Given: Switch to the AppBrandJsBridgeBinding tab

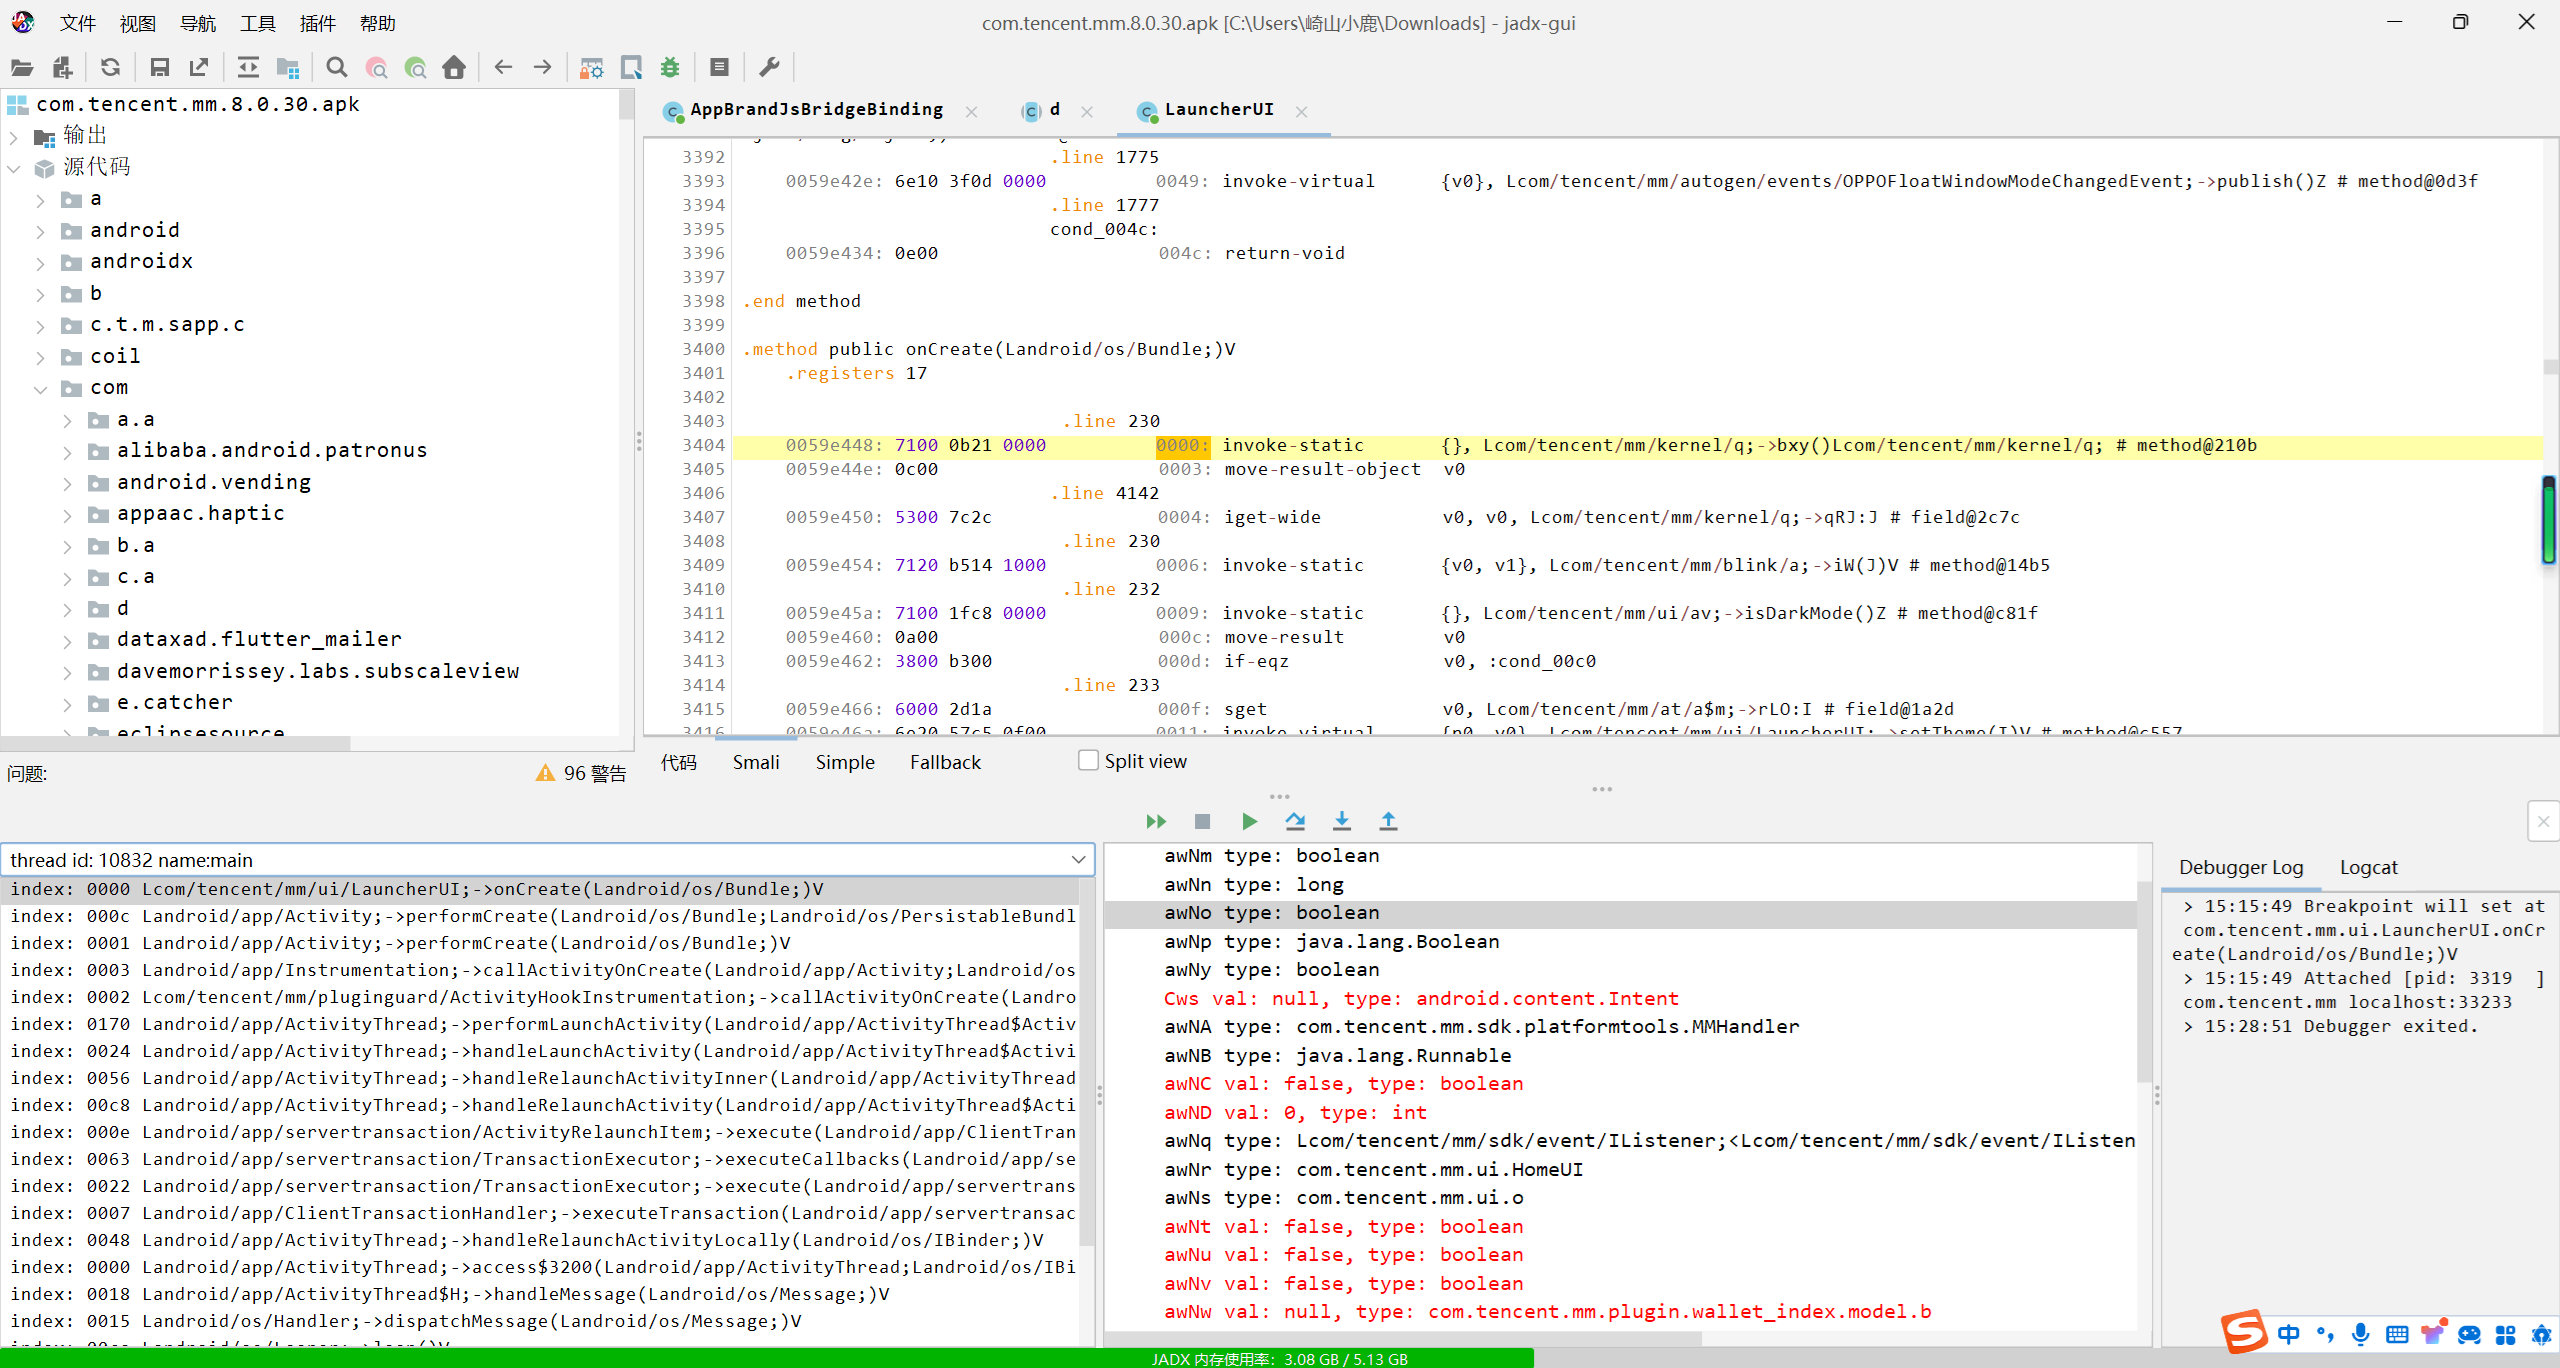Looking at the screenshot, I should point(816,110).
